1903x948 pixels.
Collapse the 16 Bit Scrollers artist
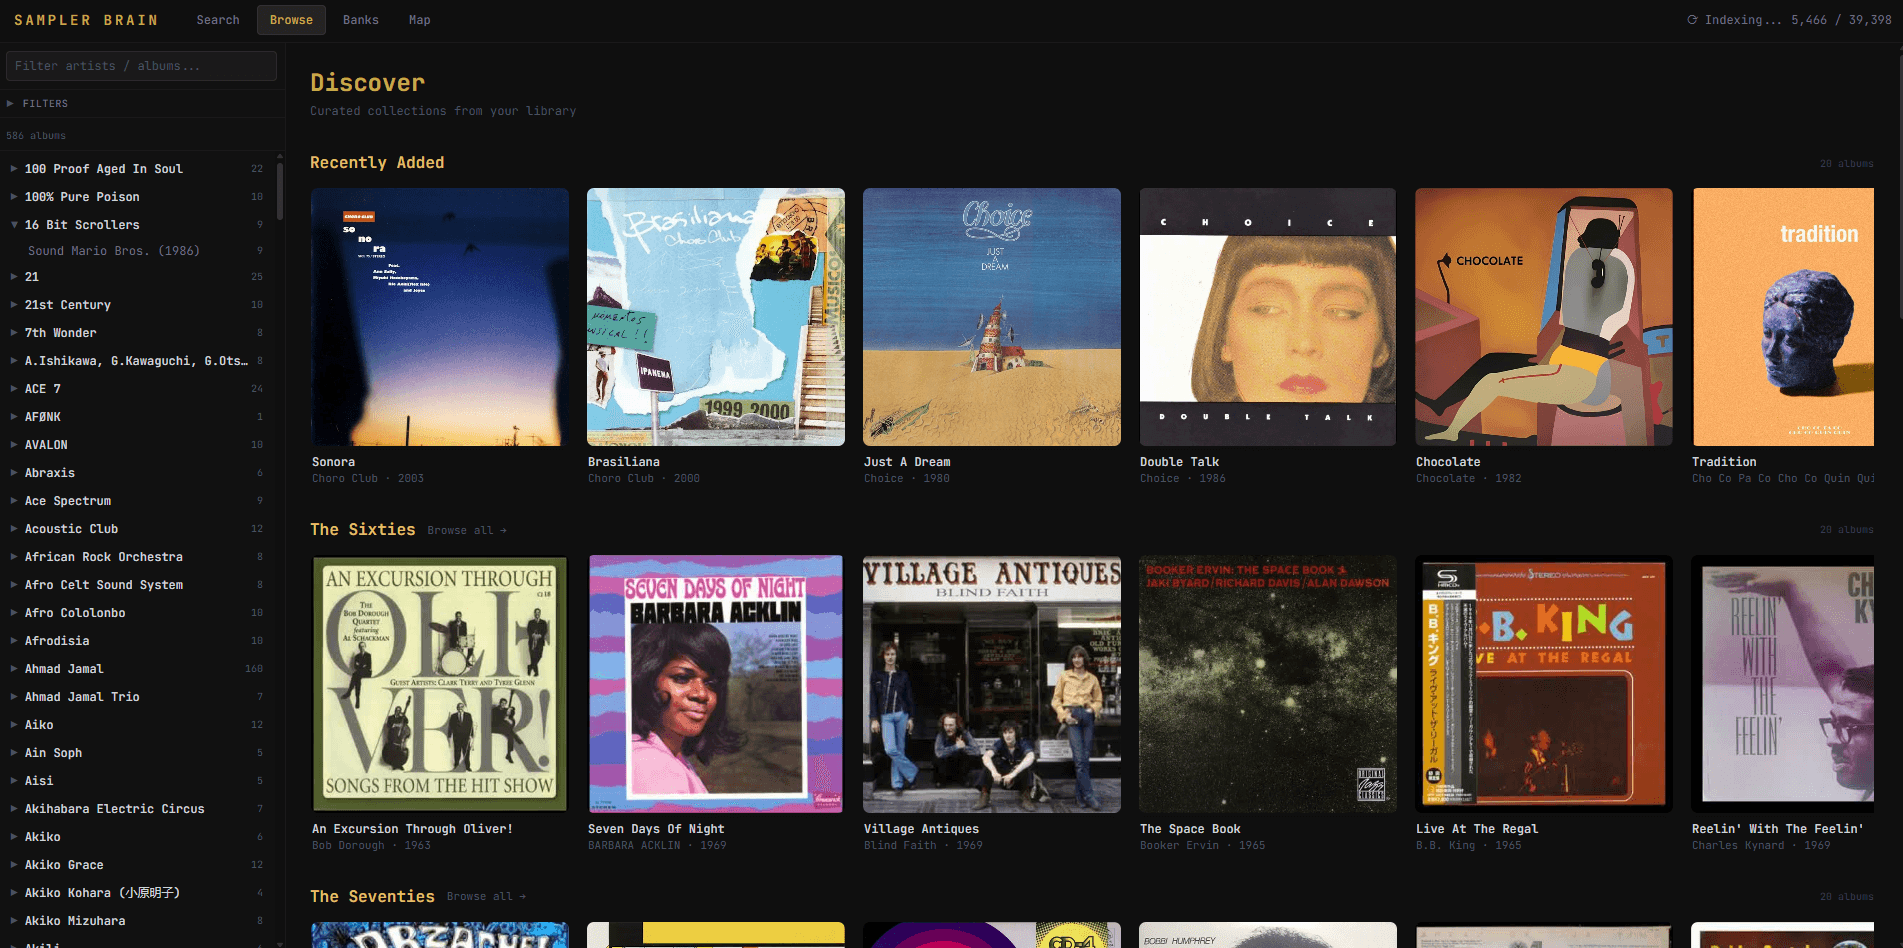pyautogui.click(x=14, y=225)
